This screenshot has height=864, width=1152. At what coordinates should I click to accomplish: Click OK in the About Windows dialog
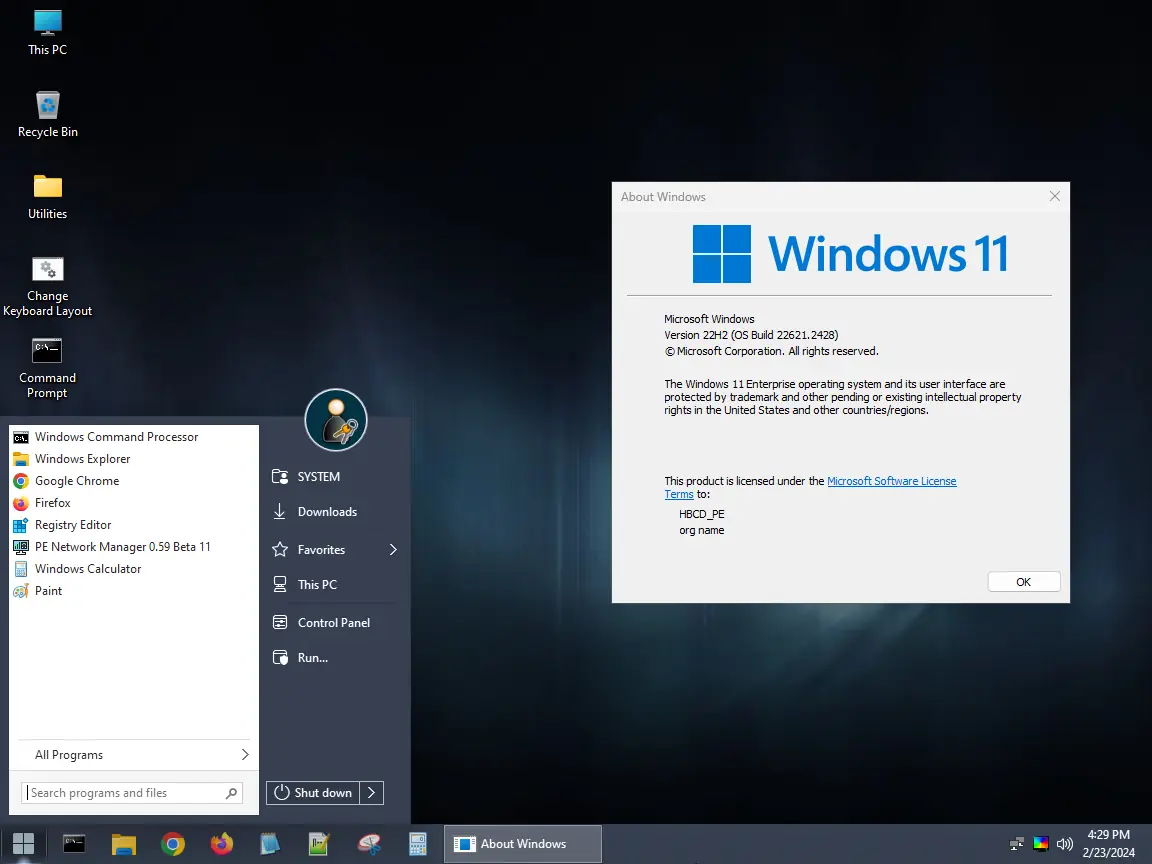[1023, 581]
